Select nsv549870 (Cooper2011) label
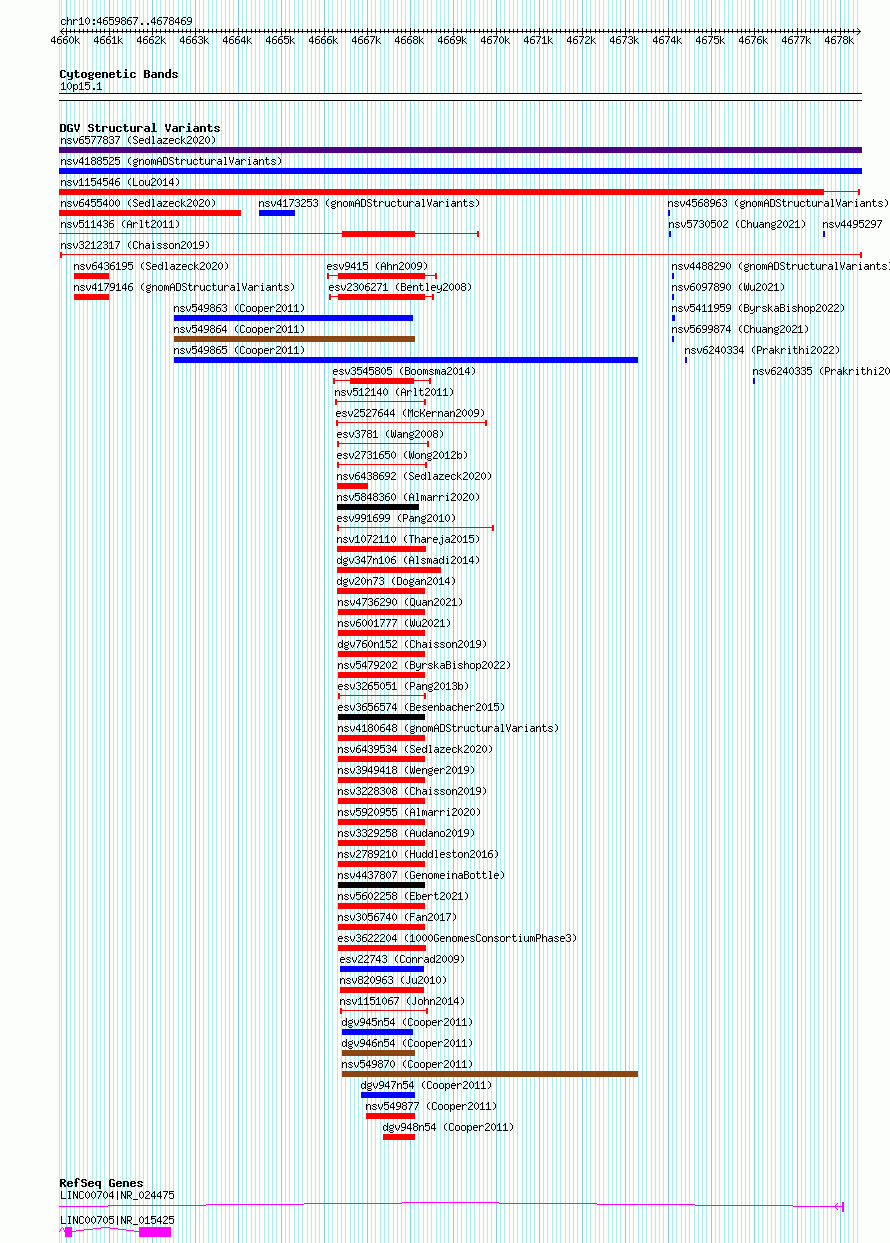Image resolution: width=890 pixels, height=1243 pixels. [407, 1064]
